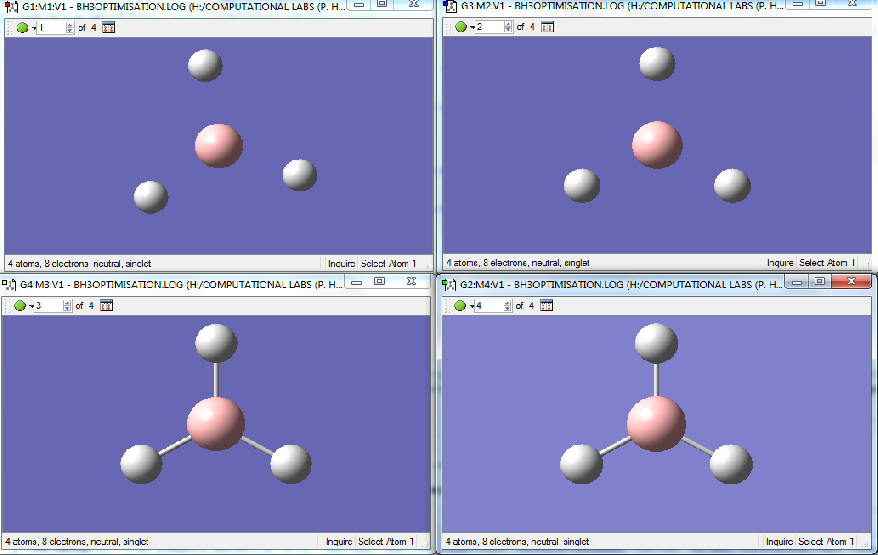
Task: Select the top hydrogen atom in G1:M1:V1 view
Action: (205, 65)
